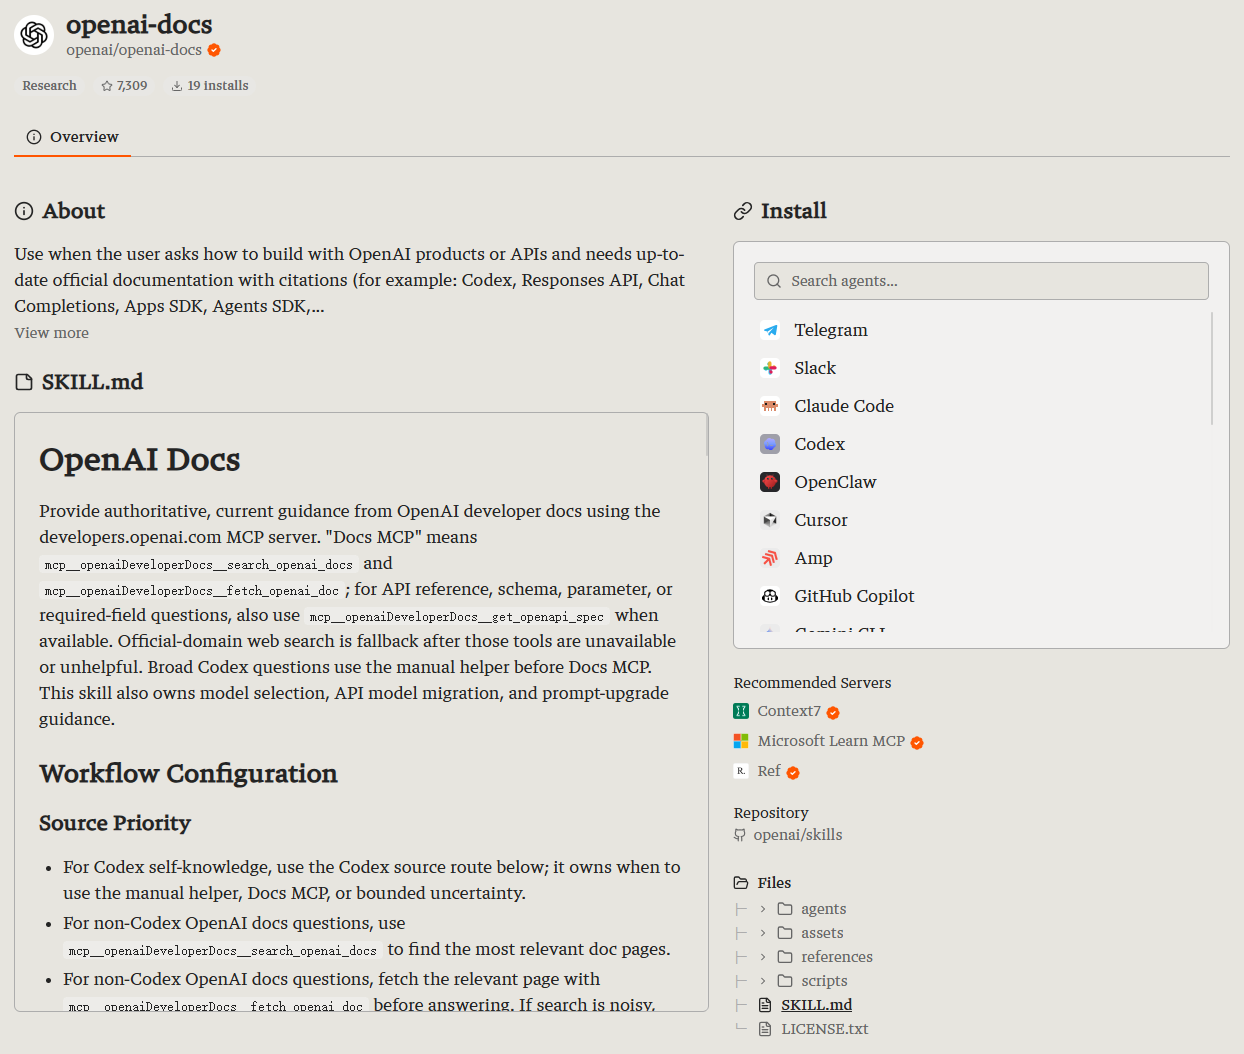This screenshot has width=1244, height=1054.
Task: Select the Slack agent icon
Action: click(x=770, y=368)
